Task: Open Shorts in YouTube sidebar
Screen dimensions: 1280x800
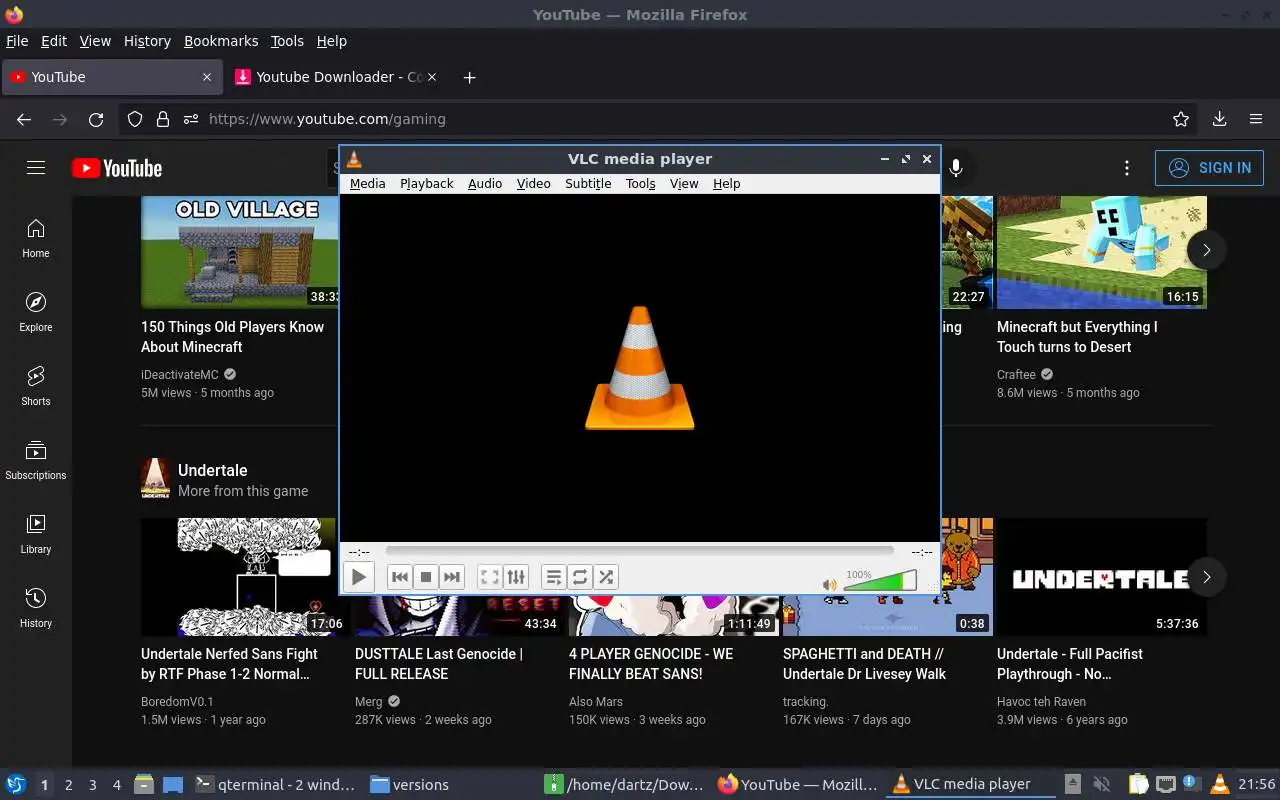Action: (x=36, y=386)
